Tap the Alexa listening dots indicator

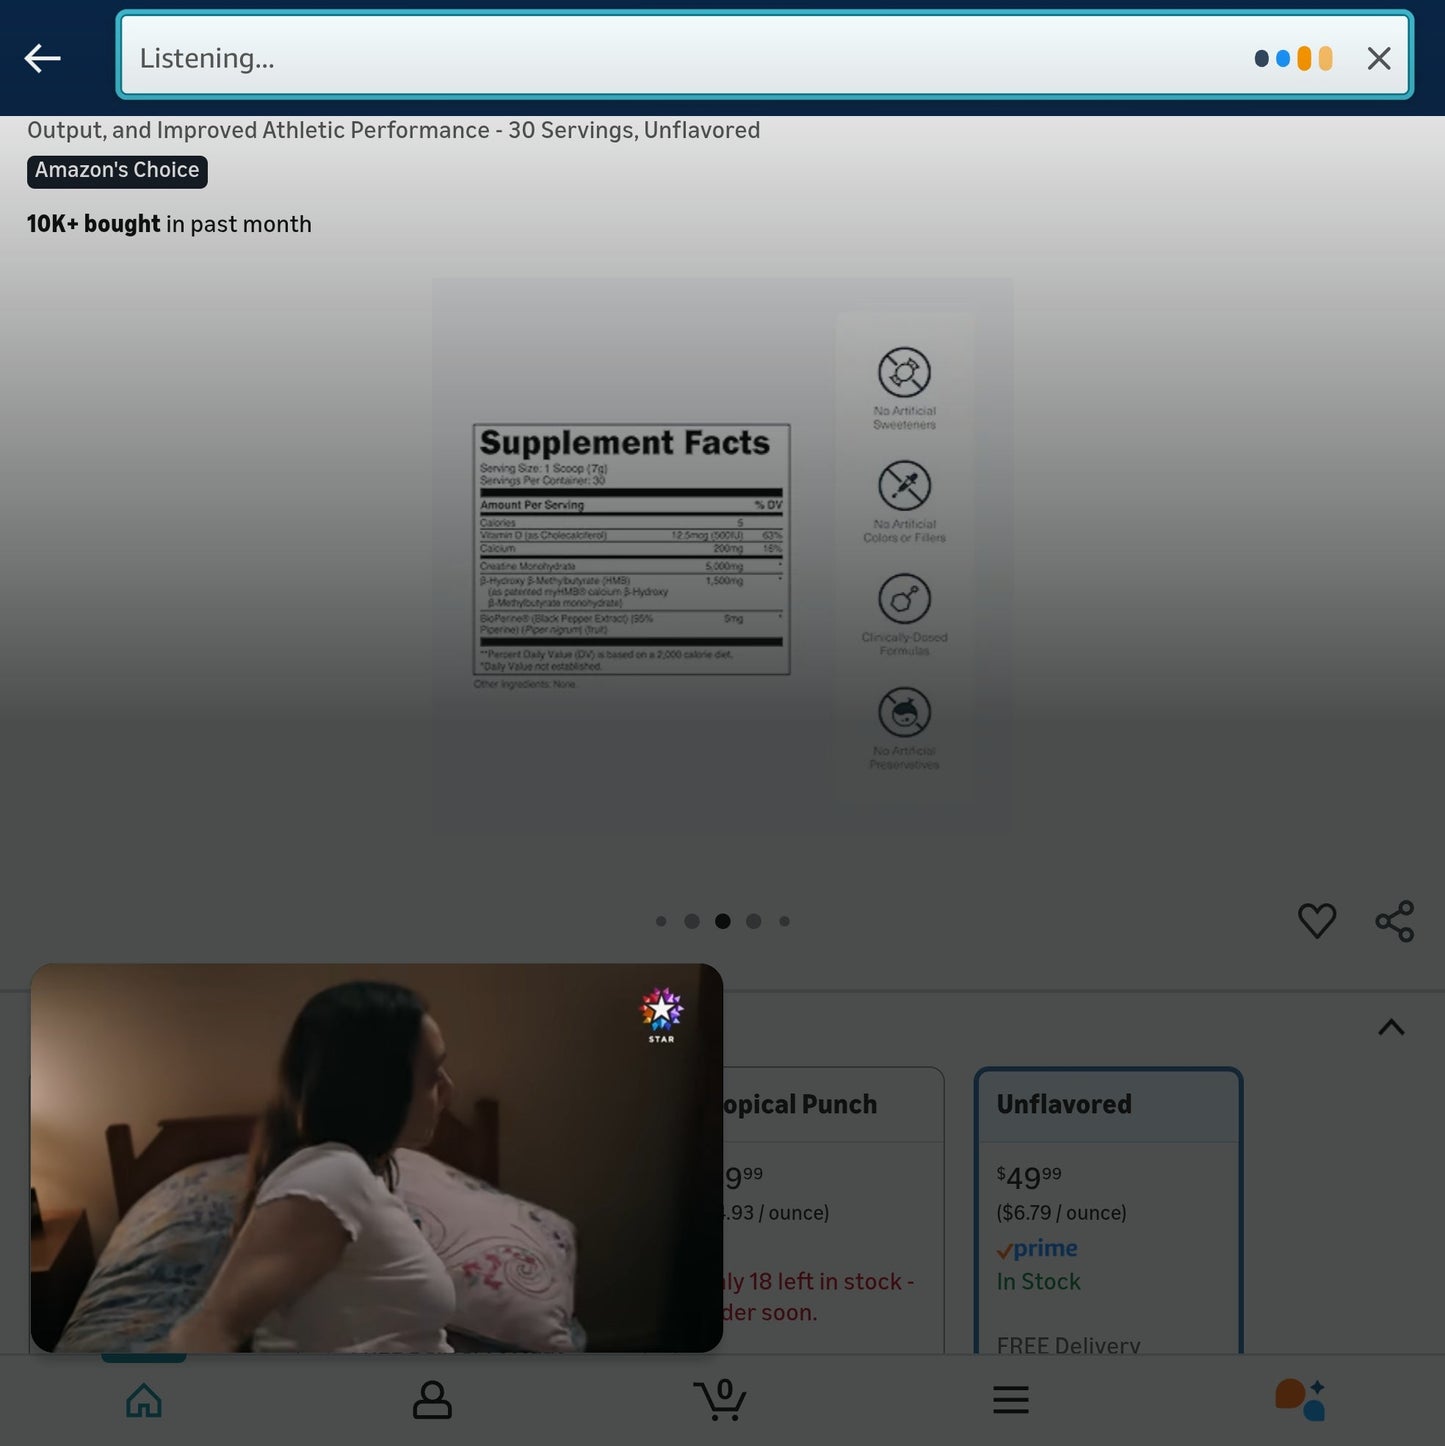(x=1293, y=59)
